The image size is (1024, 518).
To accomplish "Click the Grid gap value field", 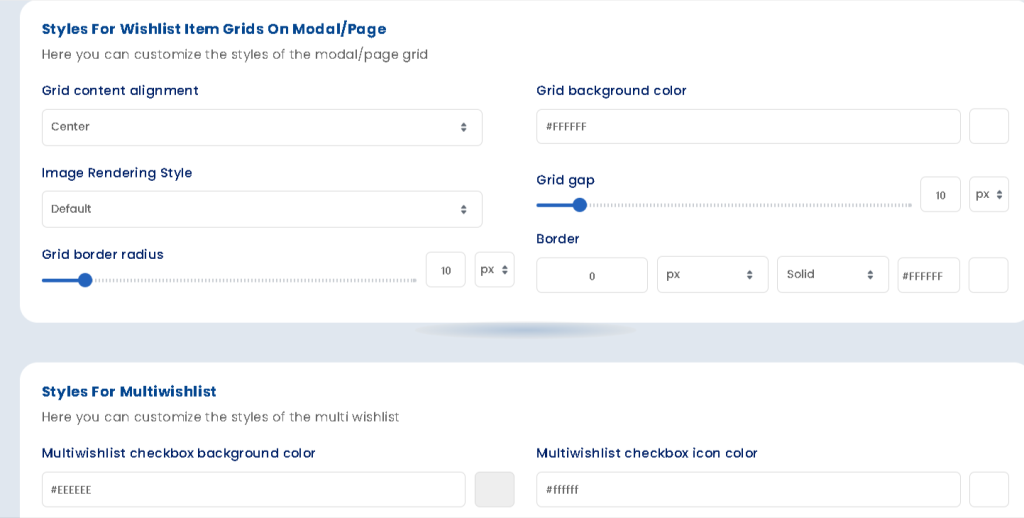I will click(x=940, y=195).
